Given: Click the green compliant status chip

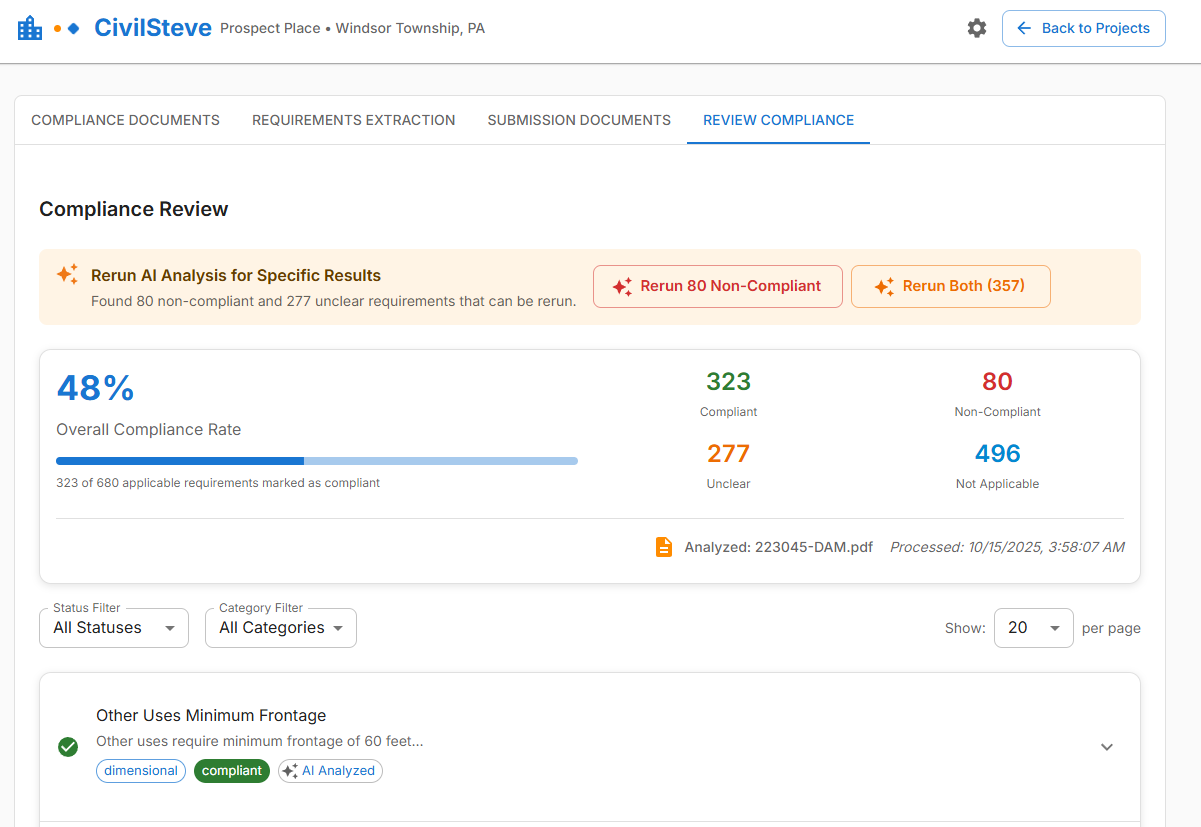Looking at the screenshot, I should (232, 771).
